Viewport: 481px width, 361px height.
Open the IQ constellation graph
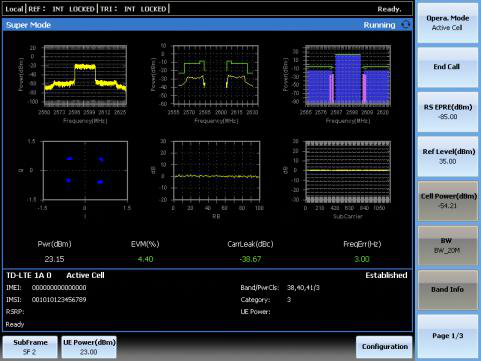tap(85, 171)
